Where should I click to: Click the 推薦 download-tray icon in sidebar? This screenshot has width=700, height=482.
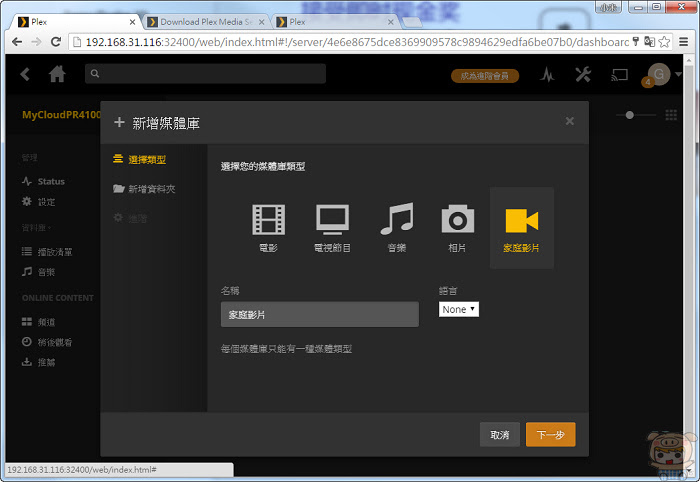(x=27, y=362)
